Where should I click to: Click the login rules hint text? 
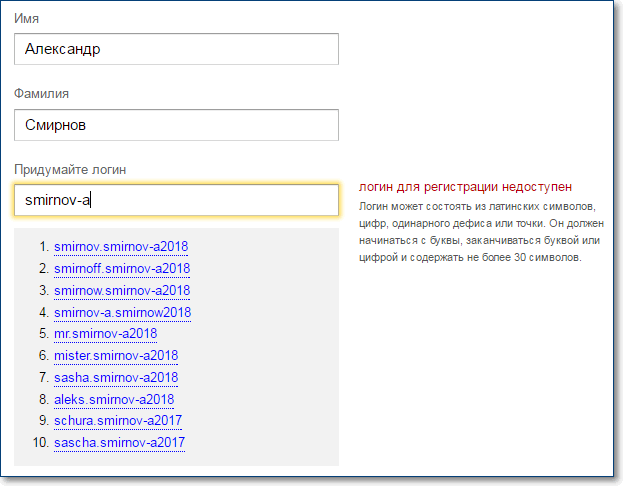482,232
